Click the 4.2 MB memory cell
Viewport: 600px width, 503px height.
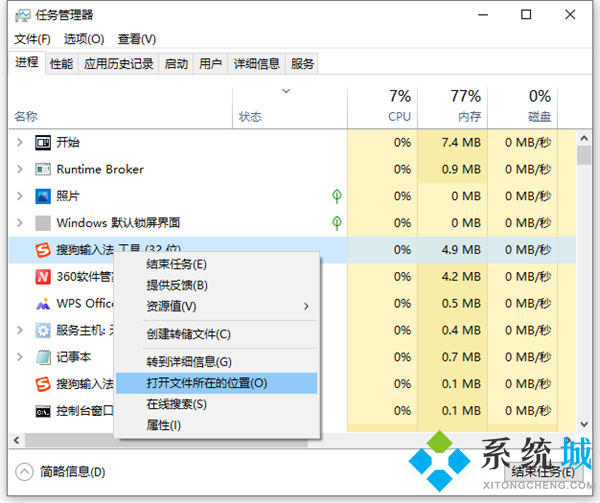coord(452,277)
